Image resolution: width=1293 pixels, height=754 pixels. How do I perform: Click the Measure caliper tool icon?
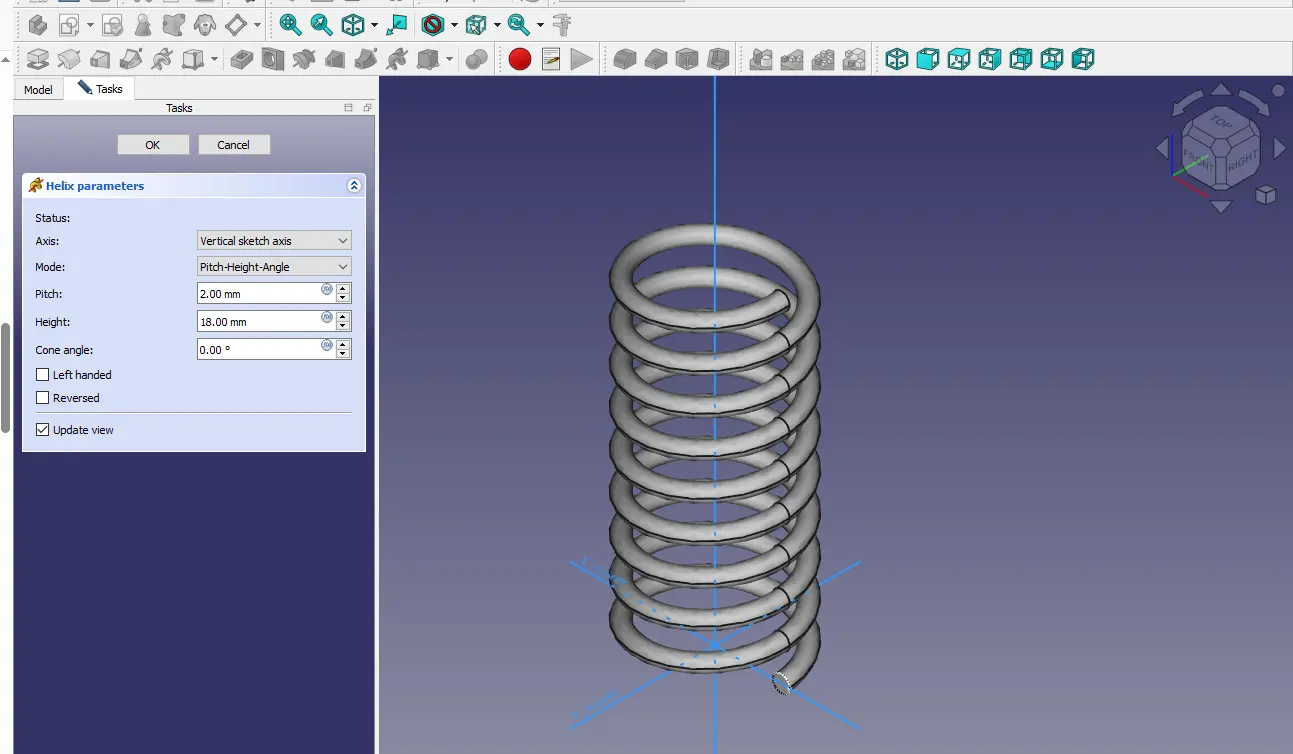tap(563, 25)
